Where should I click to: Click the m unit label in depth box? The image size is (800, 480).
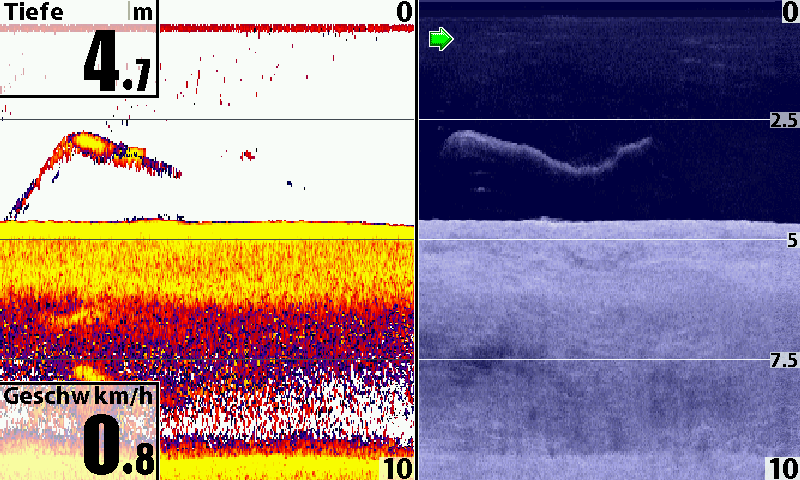click(145, 13)
